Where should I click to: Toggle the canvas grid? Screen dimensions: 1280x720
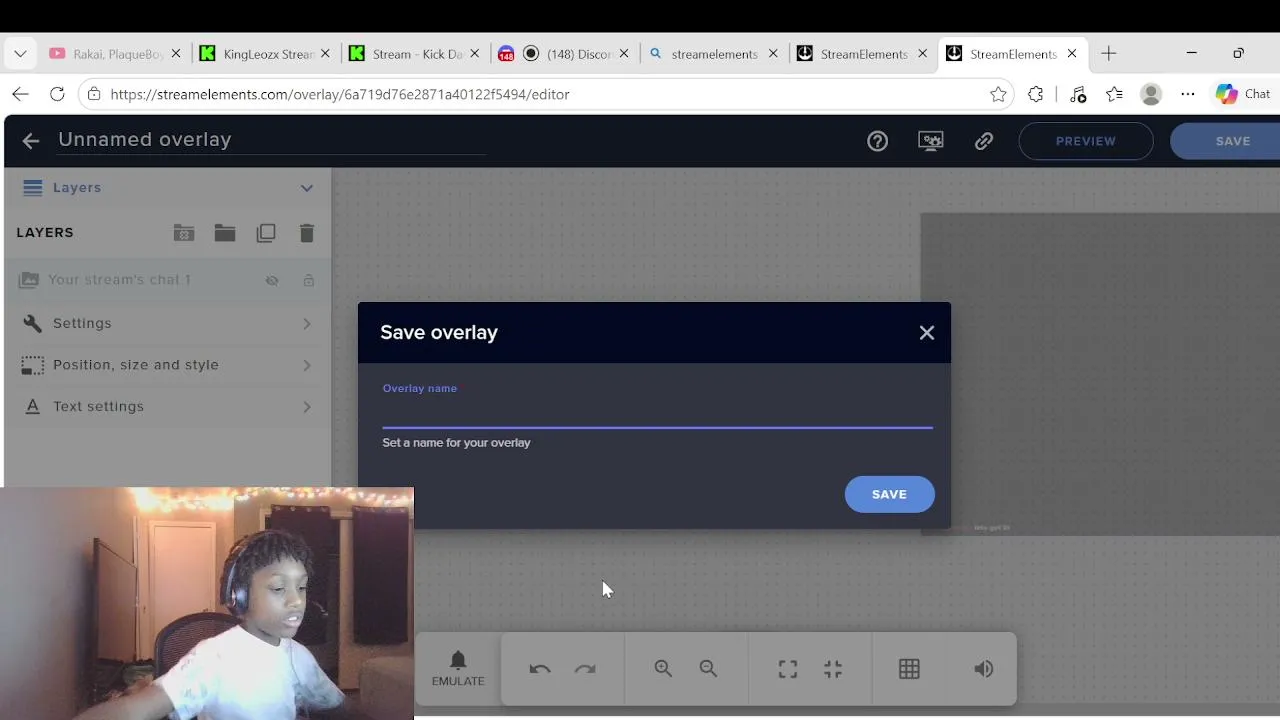[909, 669]
